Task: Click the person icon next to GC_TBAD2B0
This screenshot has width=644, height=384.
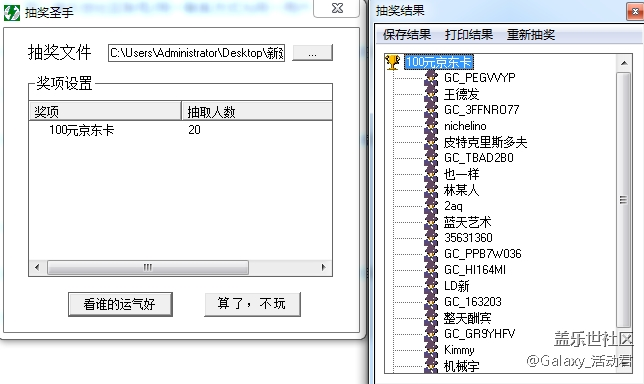Action: pos(431,158)
